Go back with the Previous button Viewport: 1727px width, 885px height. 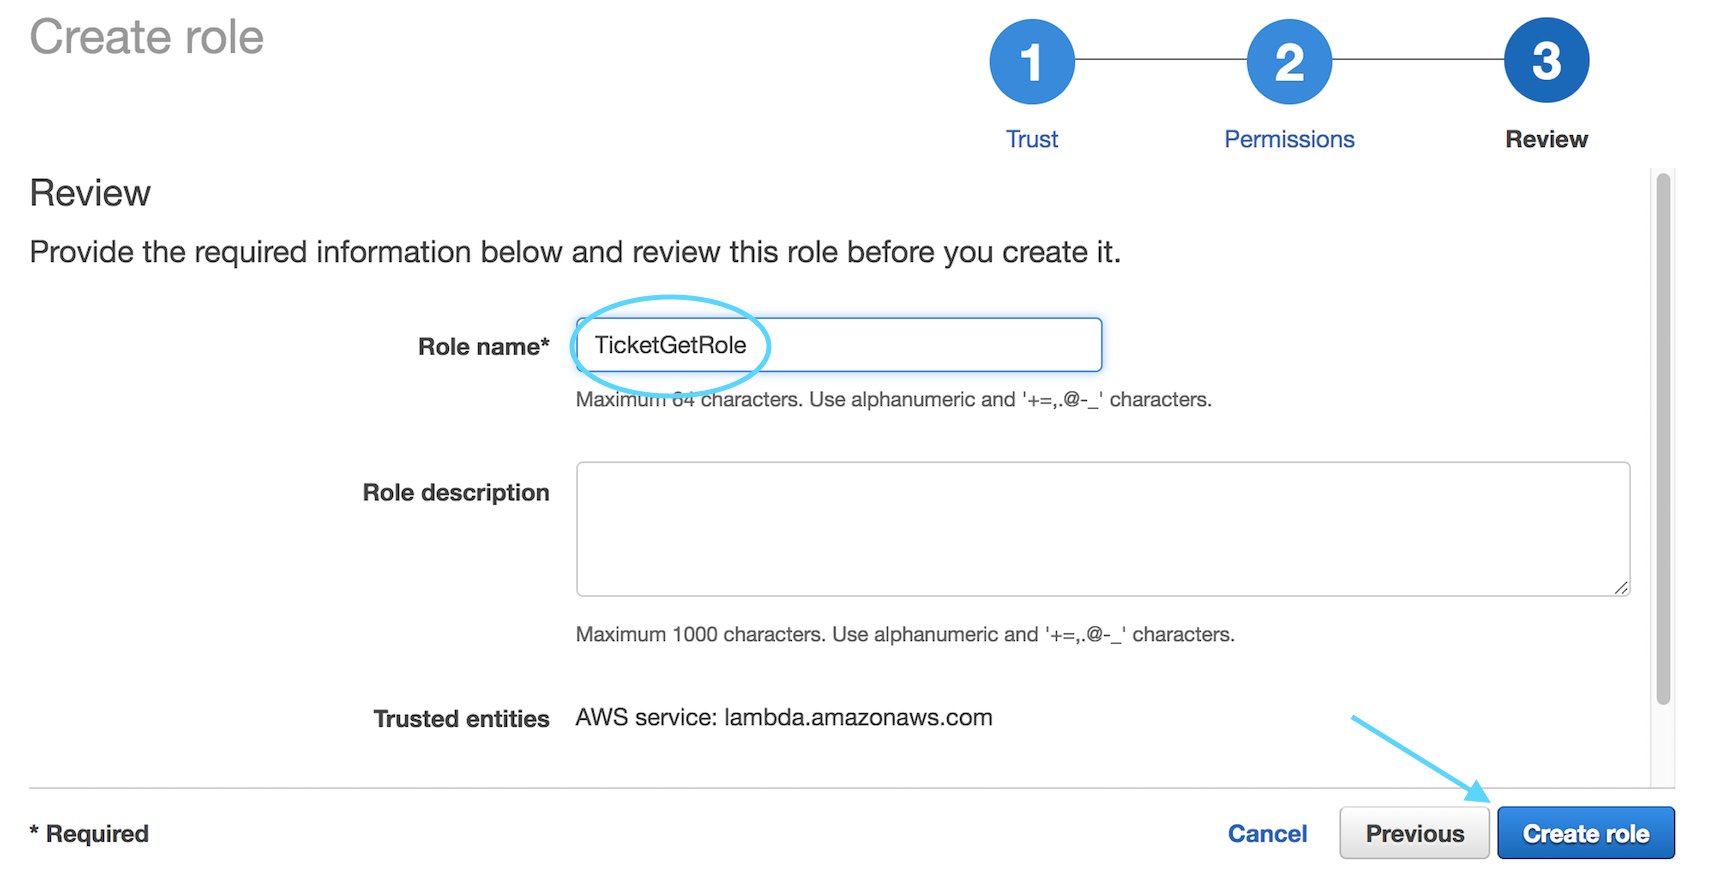pos(1414,833)
